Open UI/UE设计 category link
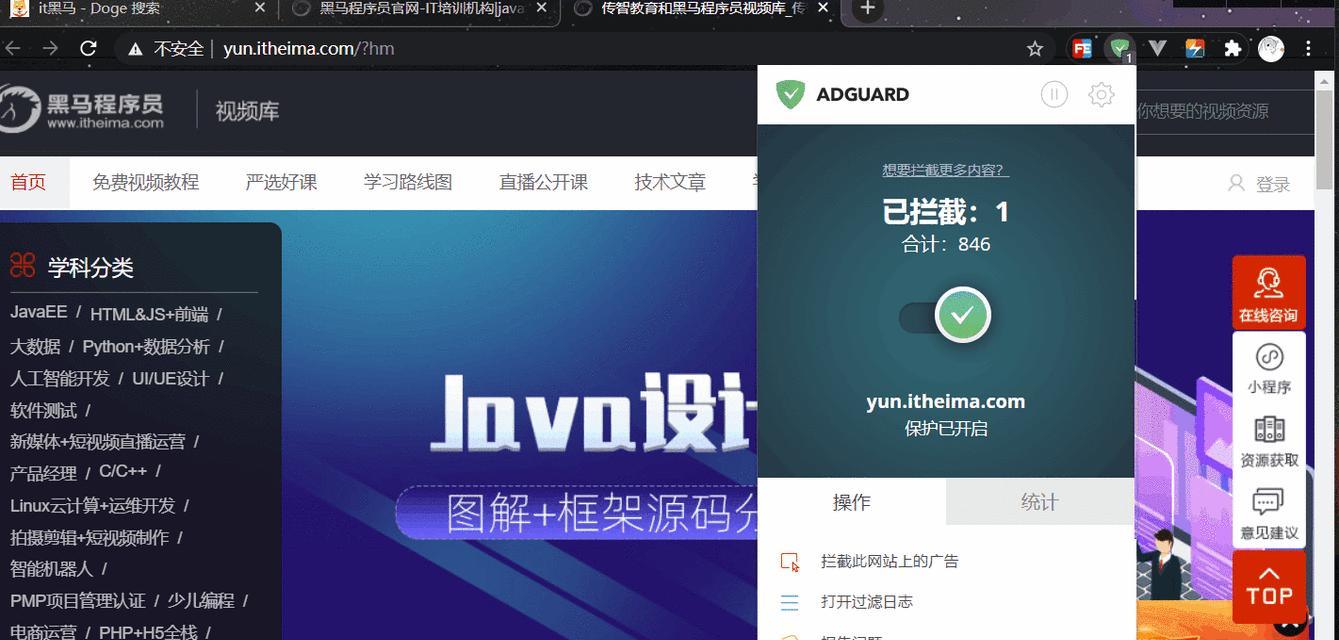 pos(171,379)
